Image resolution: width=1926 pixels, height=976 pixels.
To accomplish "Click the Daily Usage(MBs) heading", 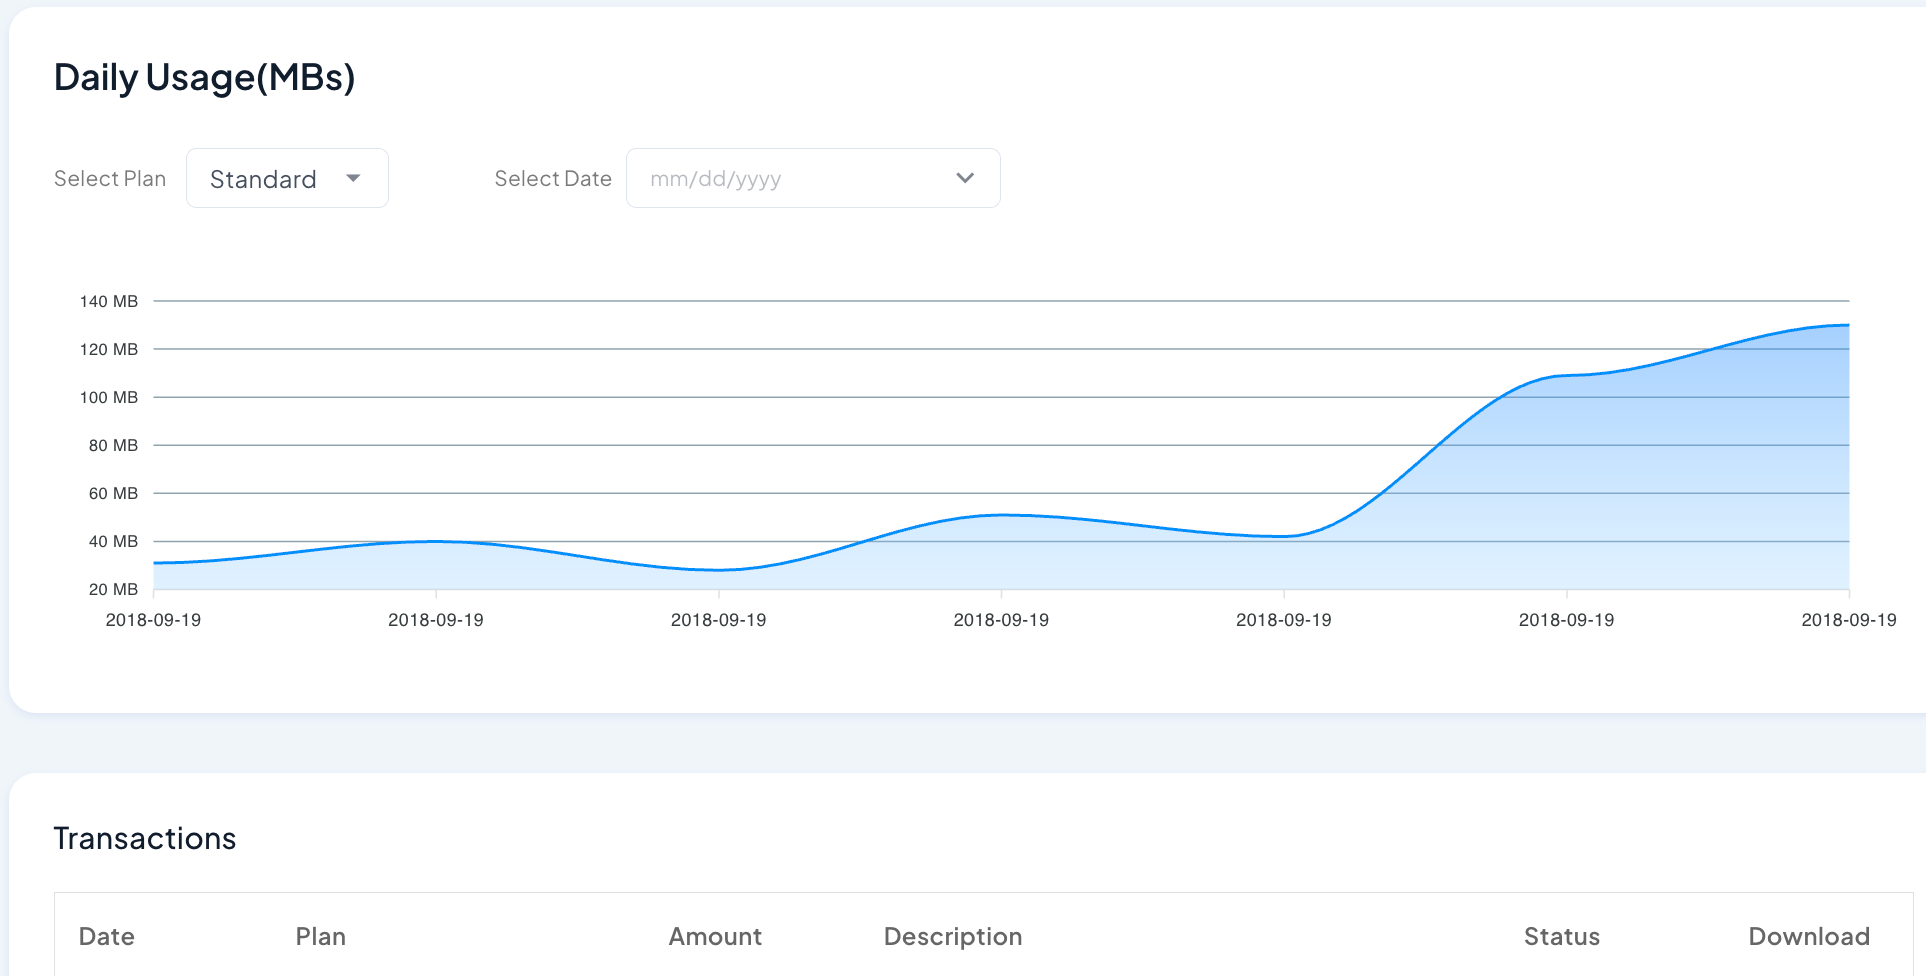I will (x=205, y=78).
